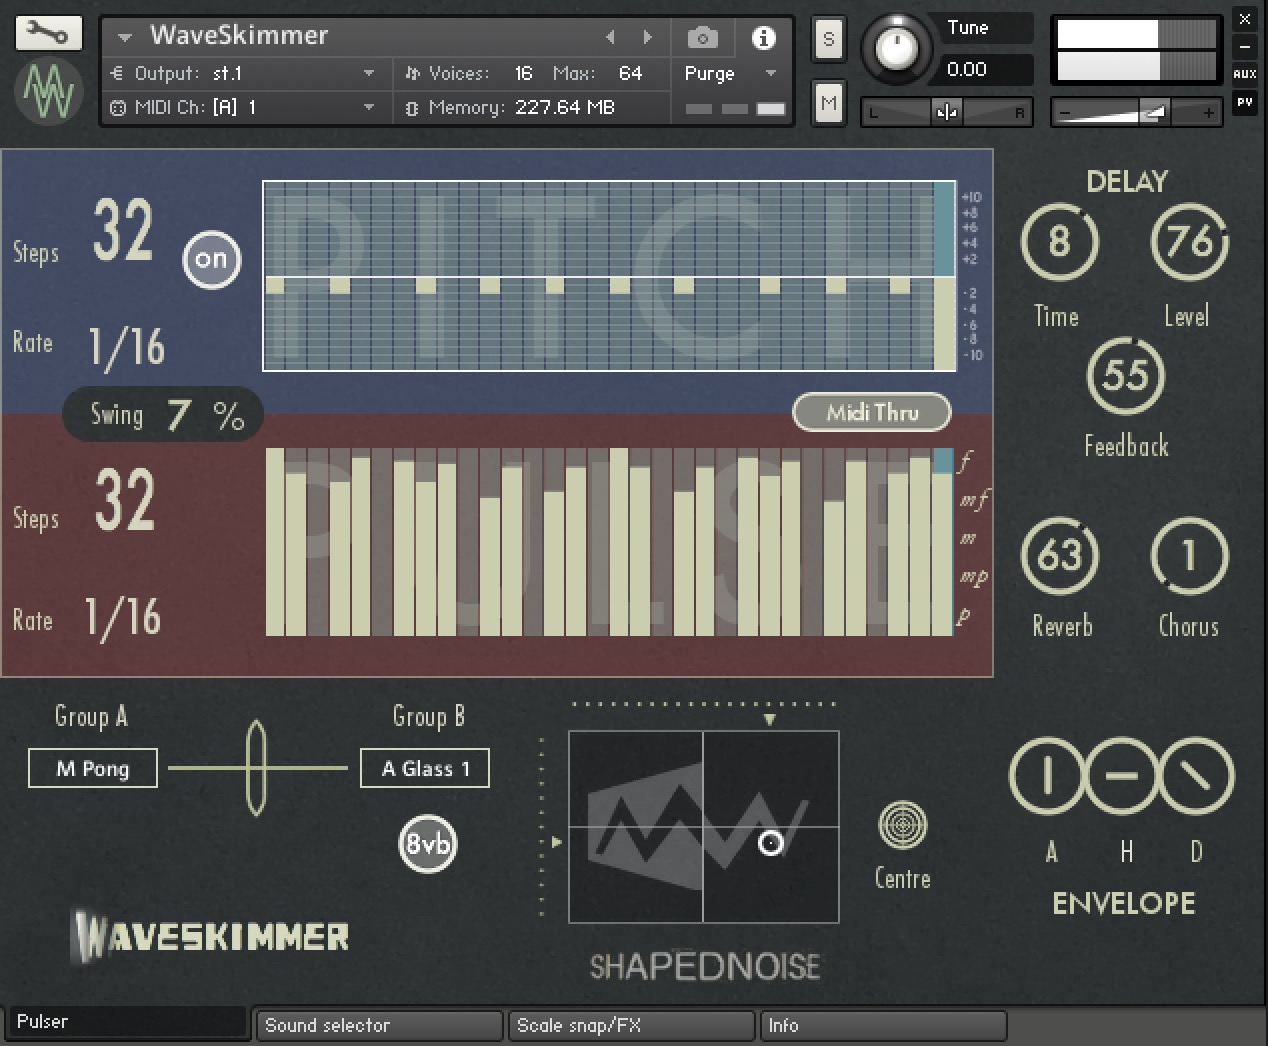This screenshot has width=1268, height=1046.
Task: Switch to the Scale snap/FX tab
Action: [x=630, y=1025]
